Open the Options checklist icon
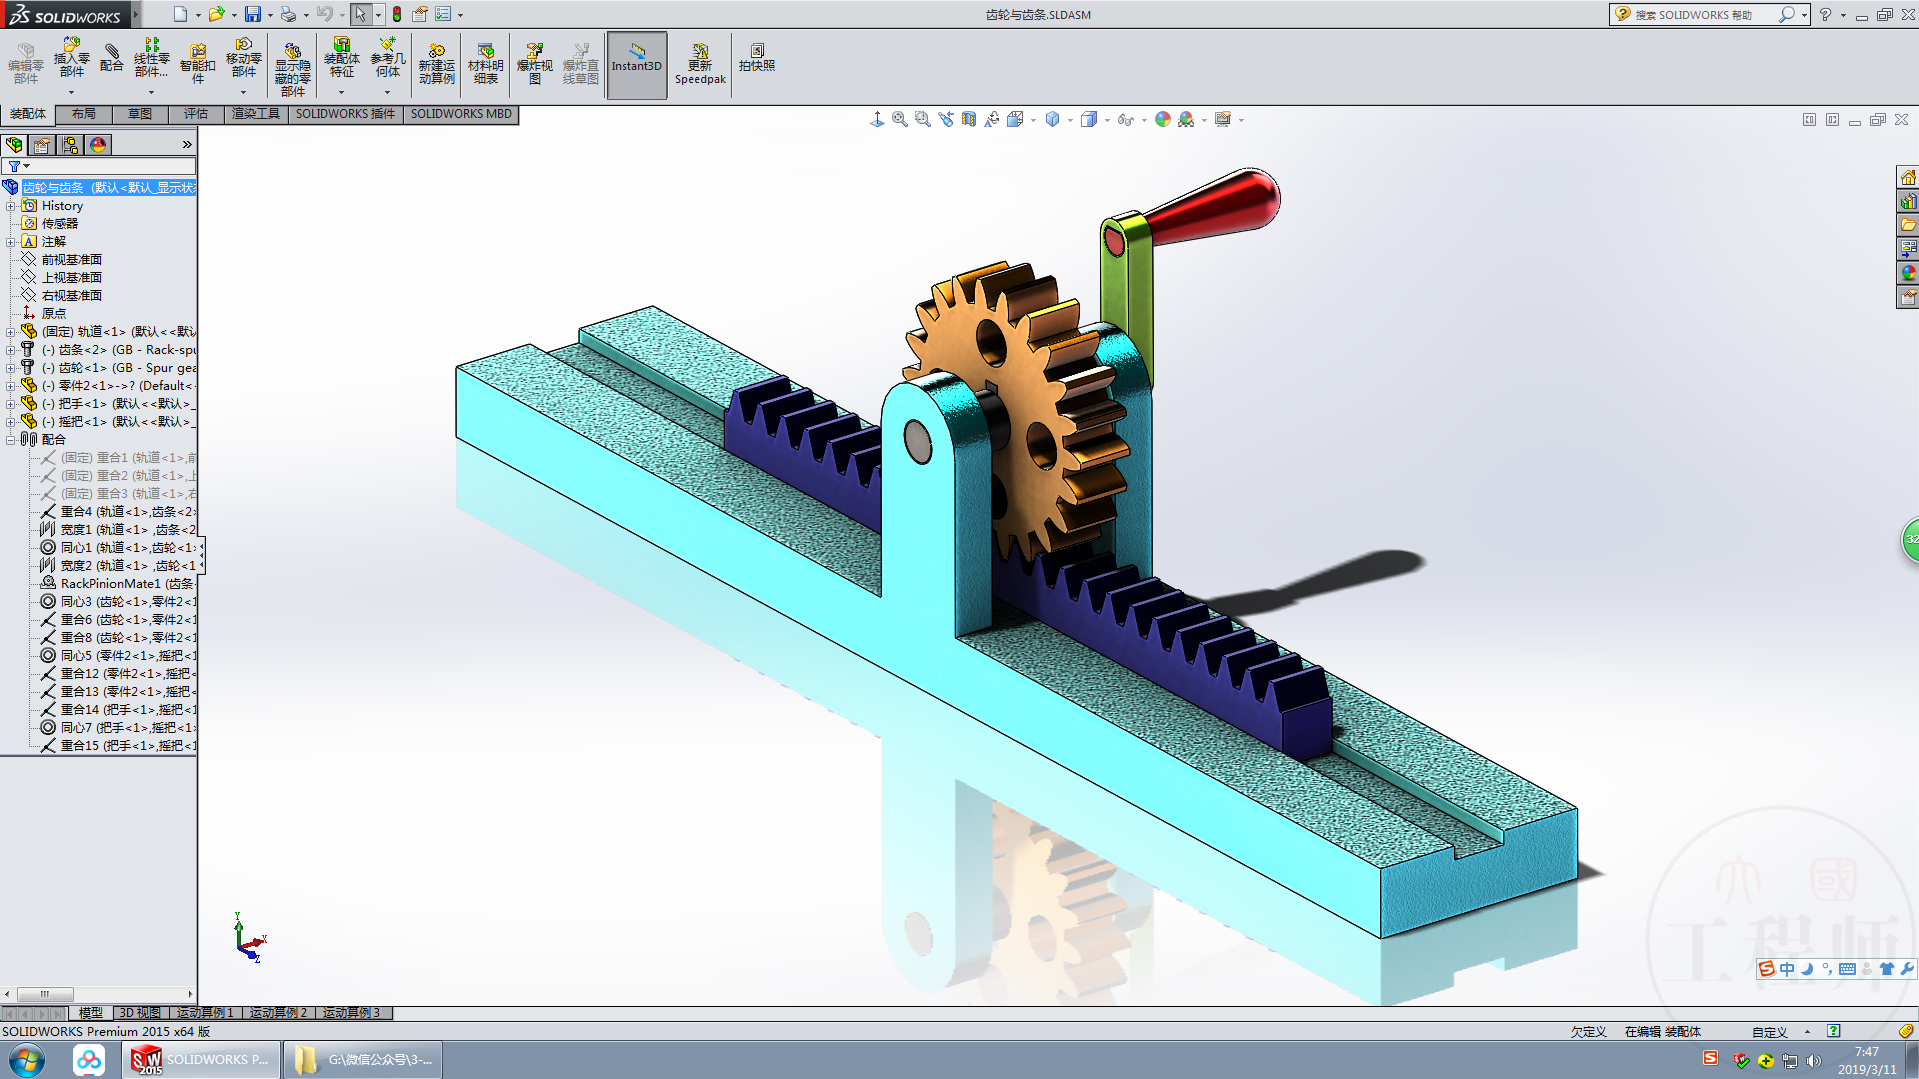The height and width of the screenshot is (1079, 1919). point(443,14)
